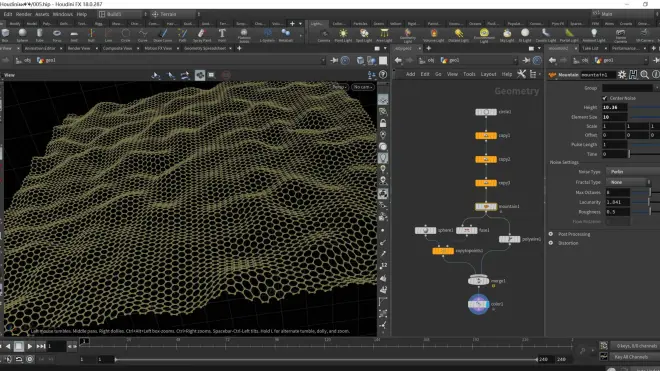Image resolution: width=660 pixels, height=371 pixels.
Task: Open the Group parameter dropdown arrow
Action: click(656, 88)
